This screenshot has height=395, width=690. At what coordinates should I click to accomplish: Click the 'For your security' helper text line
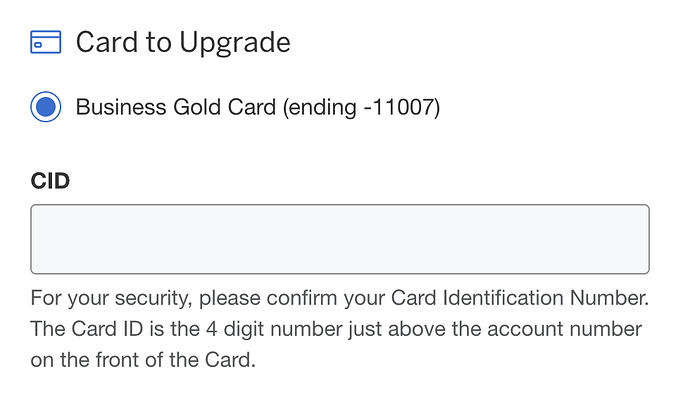(x=340, y=298)
